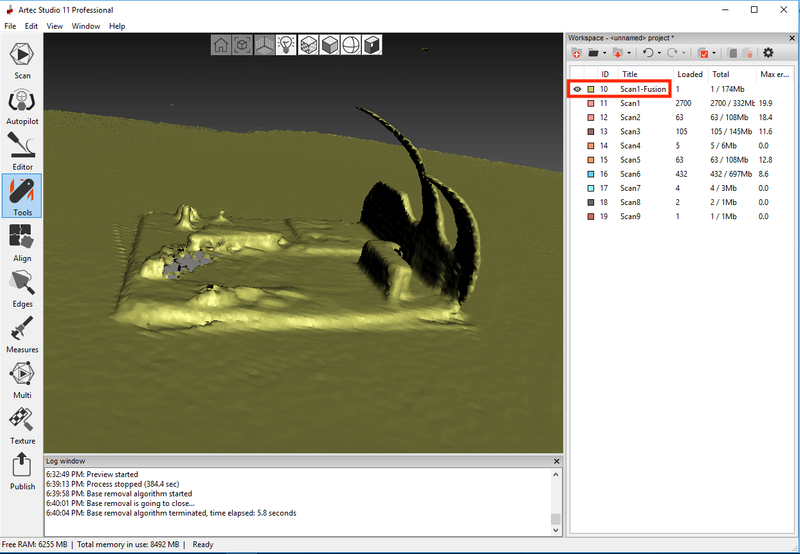Toggle the grid planes display button
800x554 pixels.
point(264,45)
